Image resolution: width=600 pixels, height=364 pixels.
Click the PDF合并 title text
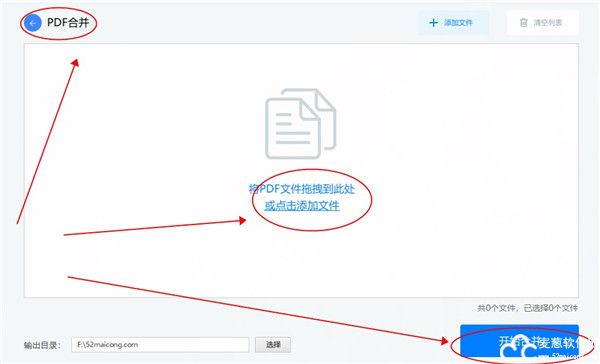pos(68,23)
